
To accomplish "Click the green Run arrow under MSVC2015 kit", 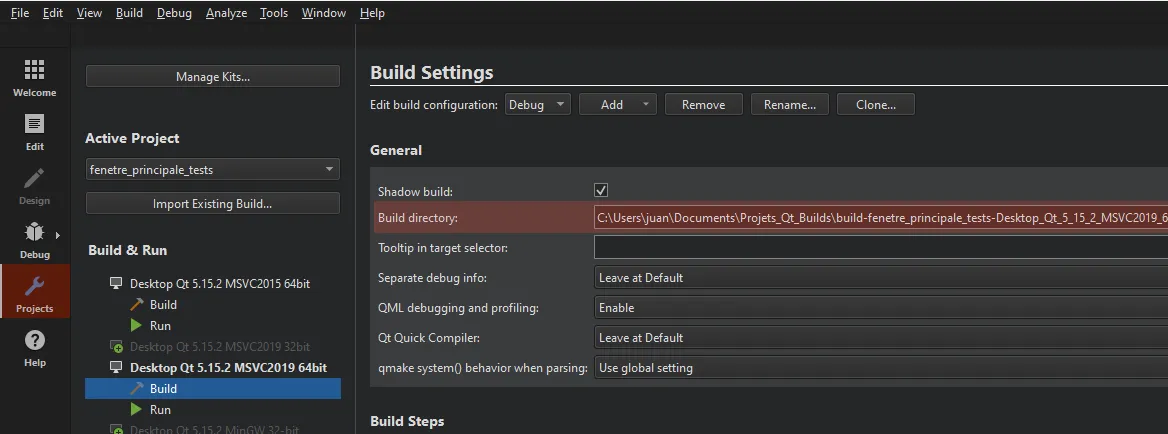I will point(137,326).
